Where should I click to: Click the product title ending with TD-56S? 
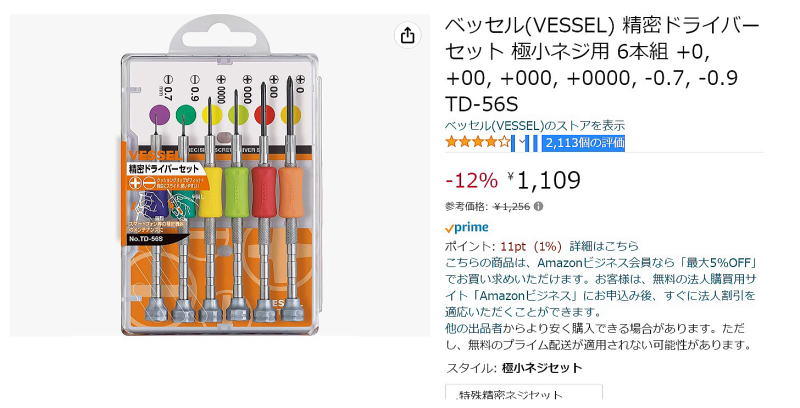tap(603, 64)
